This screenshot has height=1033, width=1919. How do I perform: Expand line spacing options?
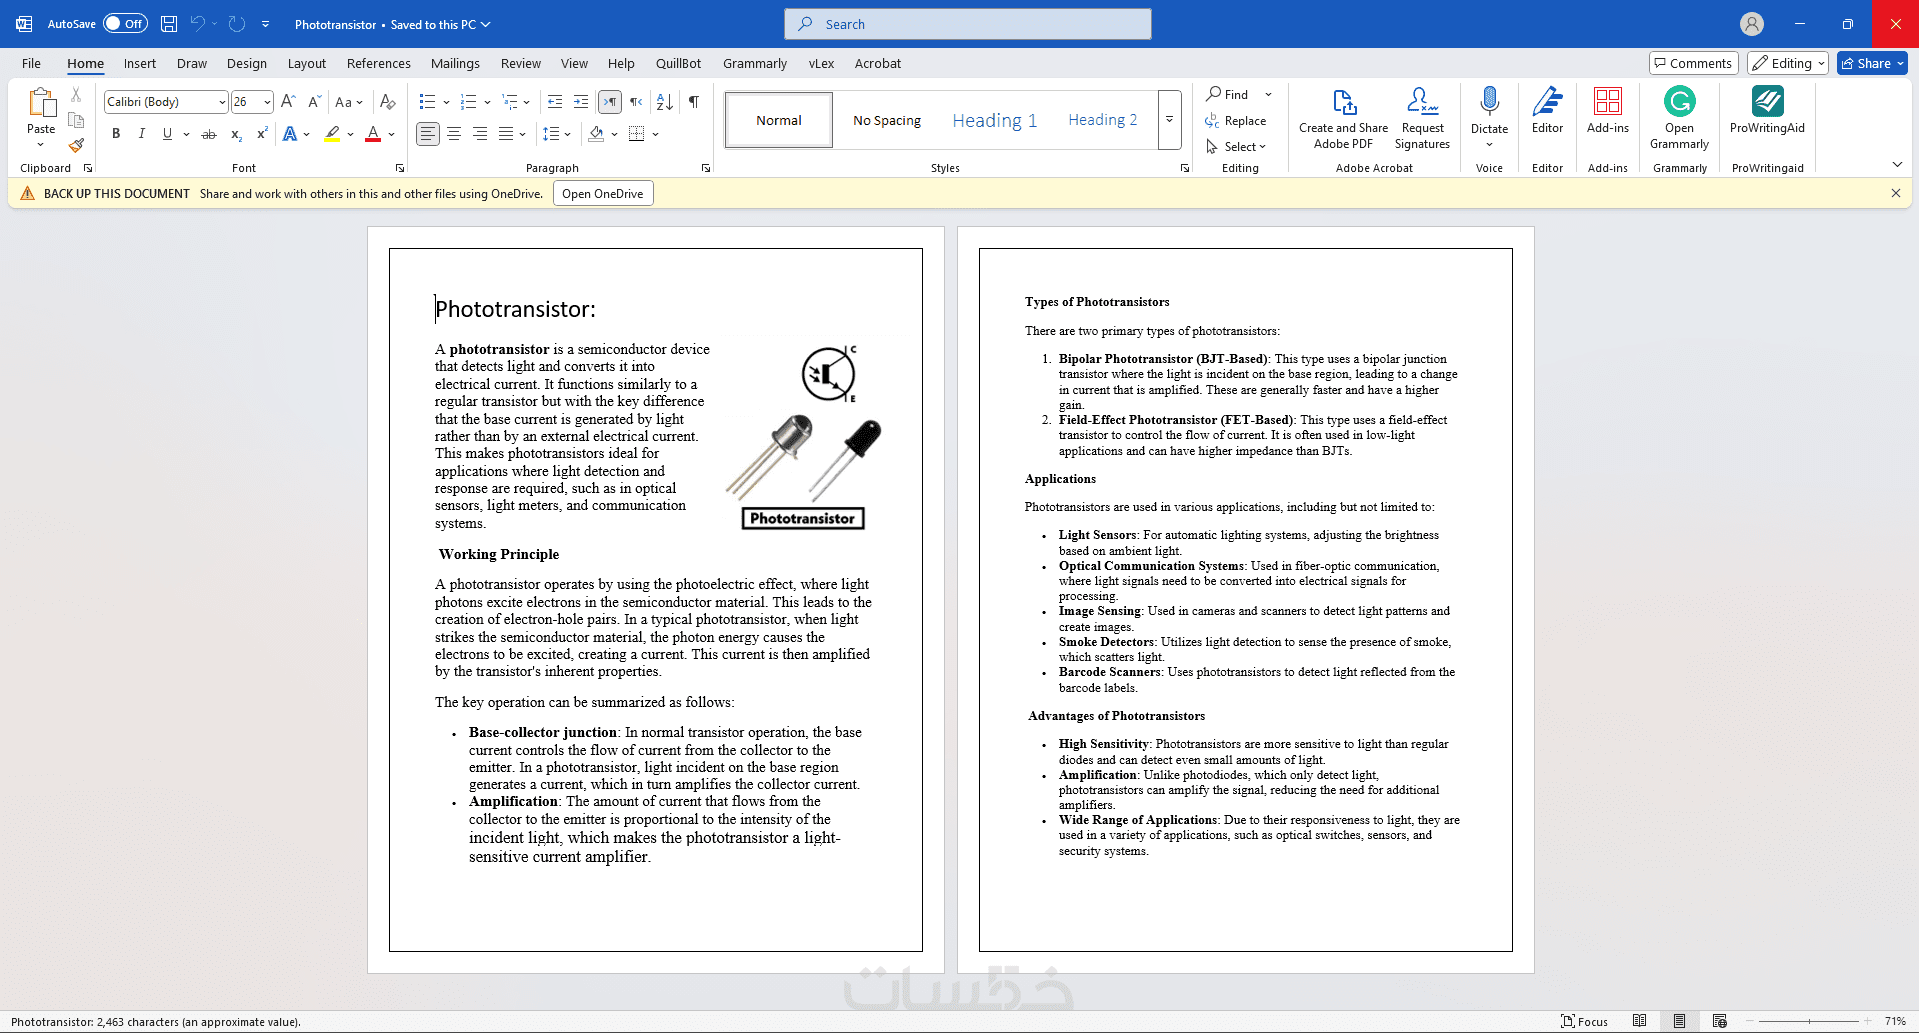click(x=556, y=134)
